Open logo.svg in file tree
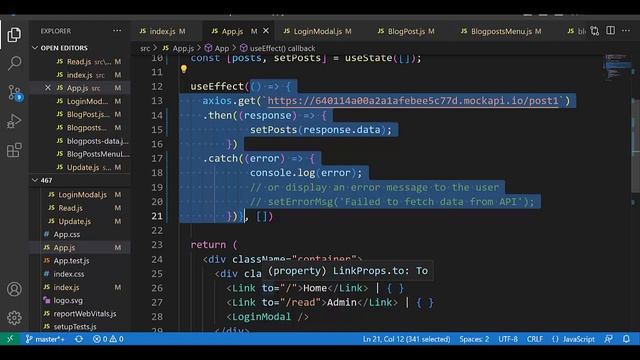The height and width of the screenshot is (360, 640). point(80,300)
